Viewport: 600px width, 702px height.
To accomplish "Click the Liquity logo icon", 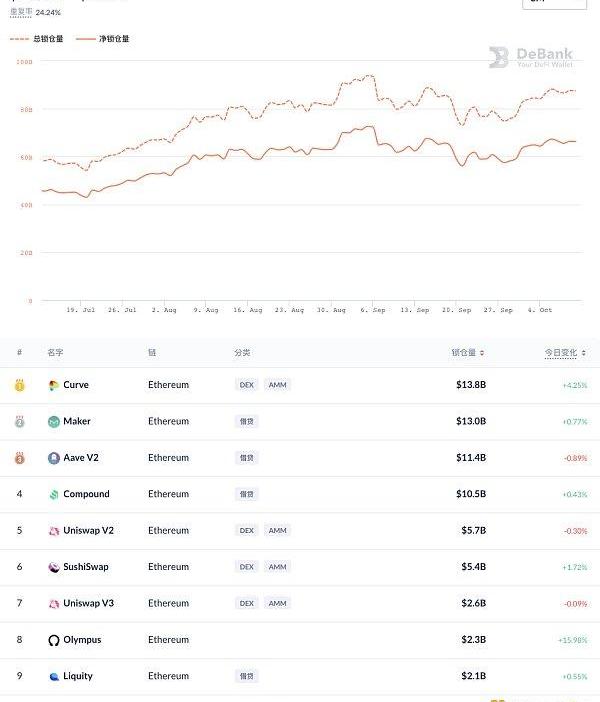I will [54, 676].
